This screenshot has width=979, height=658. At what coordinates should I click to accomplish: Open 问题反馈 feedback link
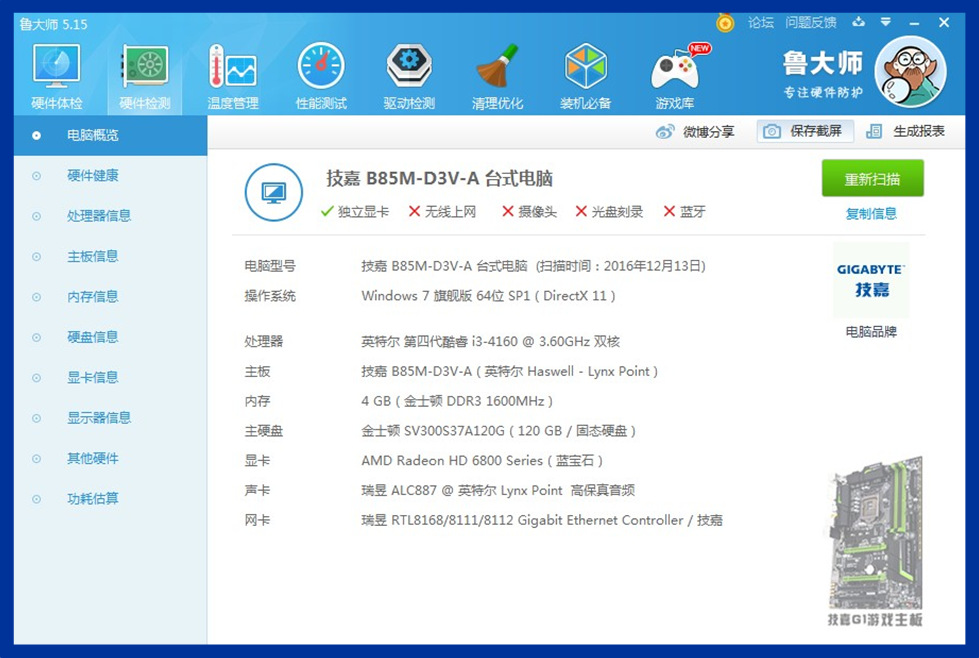(810, 22)
